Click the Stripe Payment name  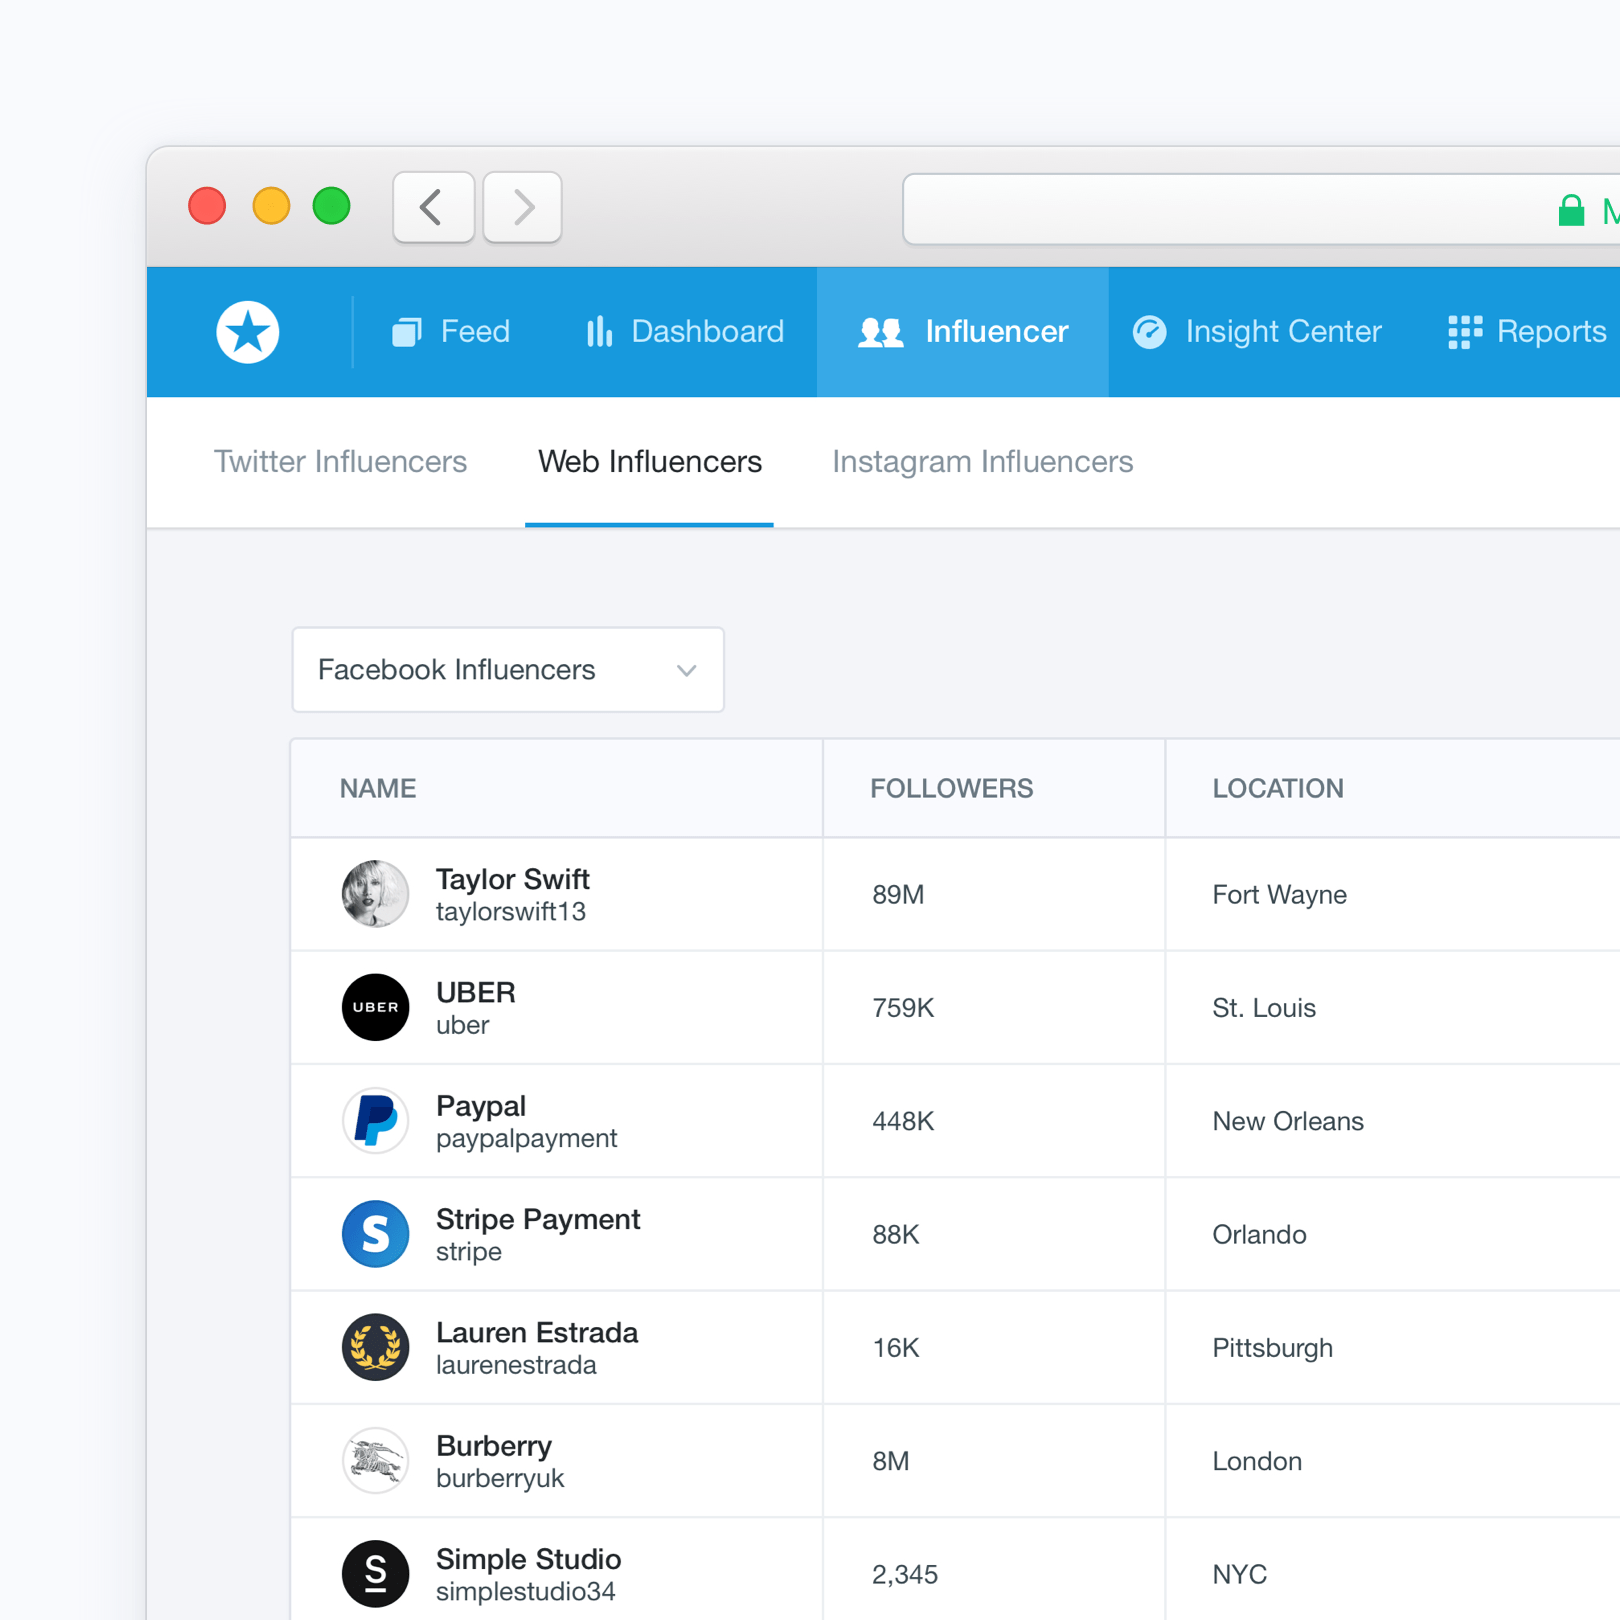tap(538, 1219)
